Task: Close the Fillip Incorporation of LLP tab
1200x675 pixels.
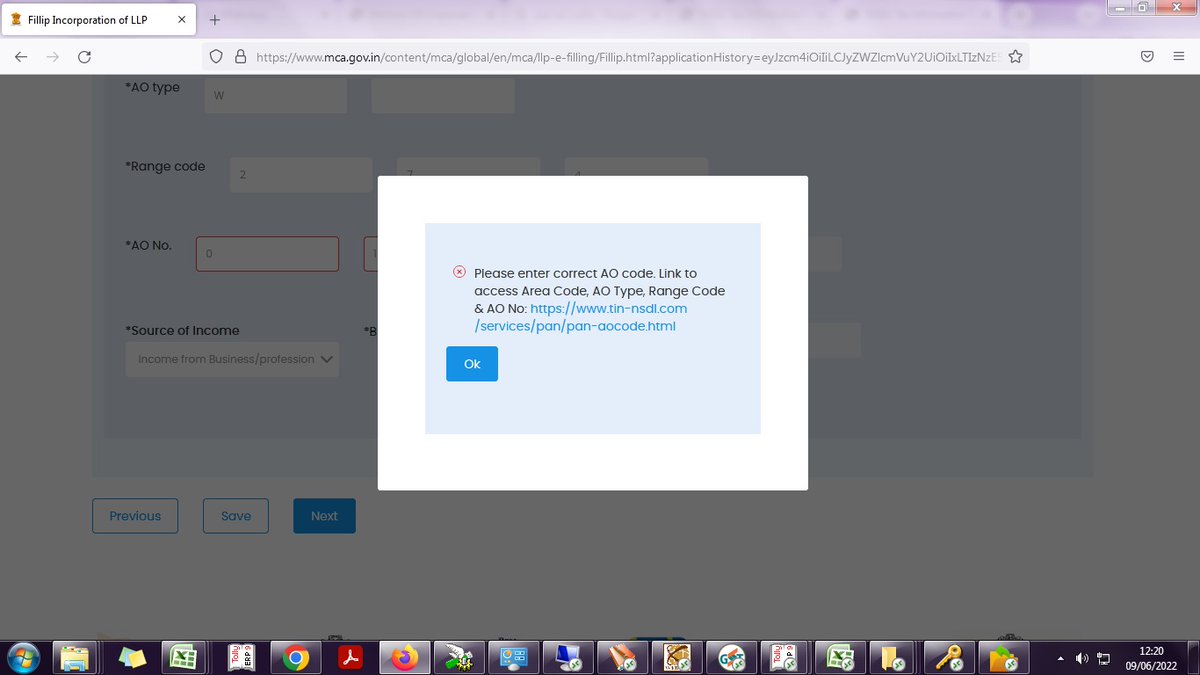Action: (x=181, y=20)
